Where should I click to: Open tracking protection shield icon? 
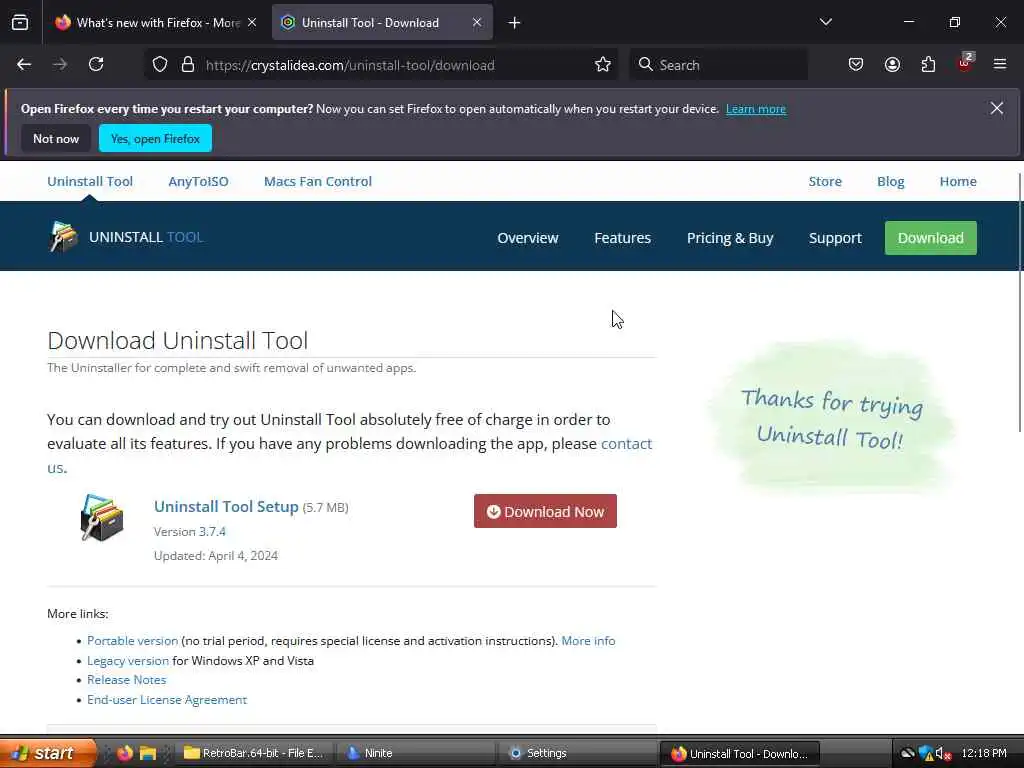(160, 65)
